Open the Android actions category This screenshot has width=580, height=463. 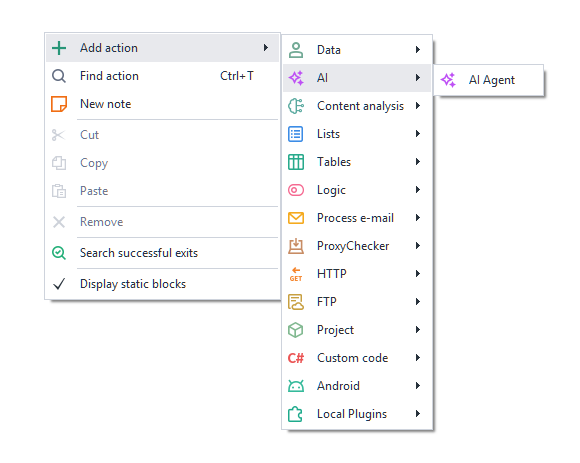click(357, 386)
